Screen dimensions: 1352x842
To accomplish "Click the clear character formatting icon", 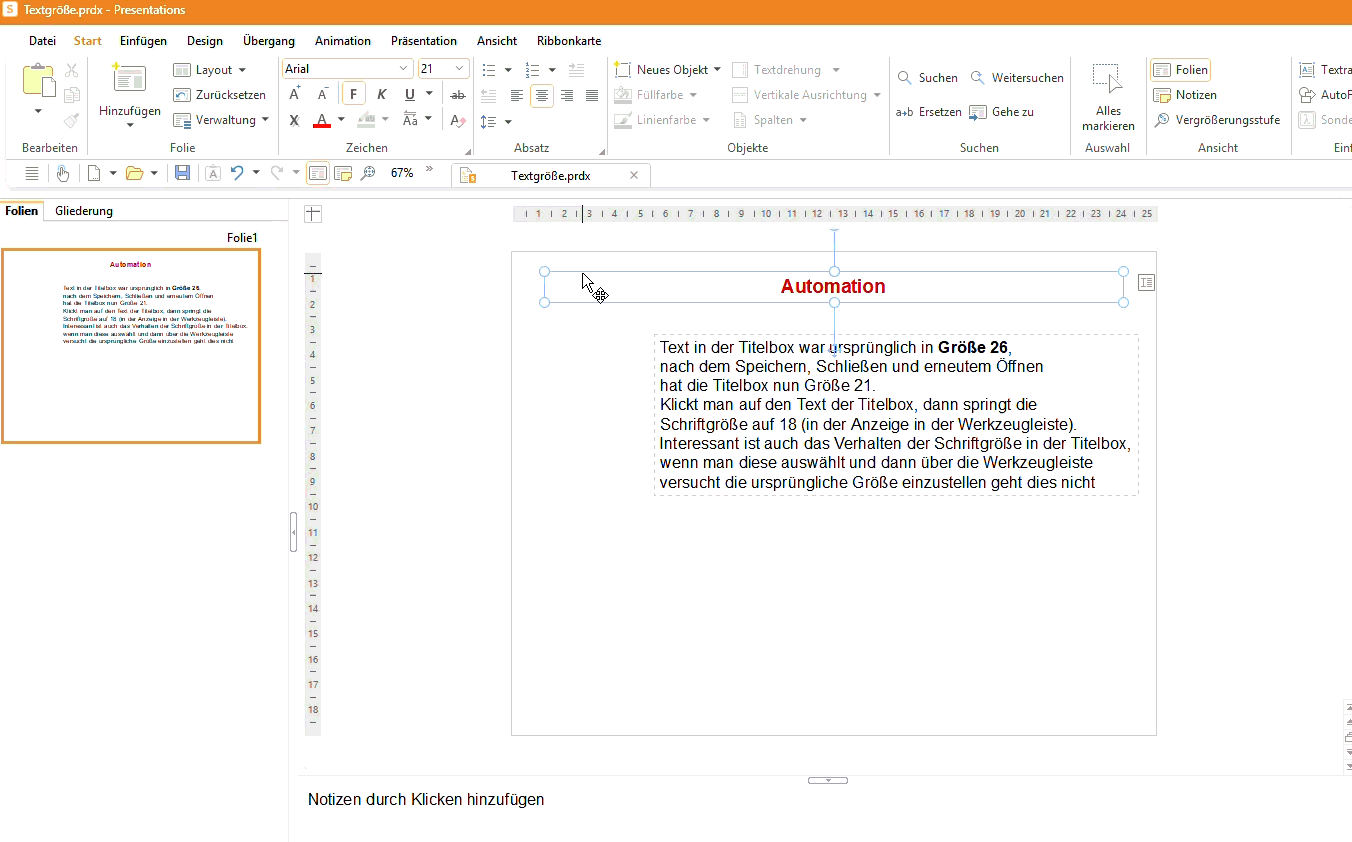I will point(458,120).
